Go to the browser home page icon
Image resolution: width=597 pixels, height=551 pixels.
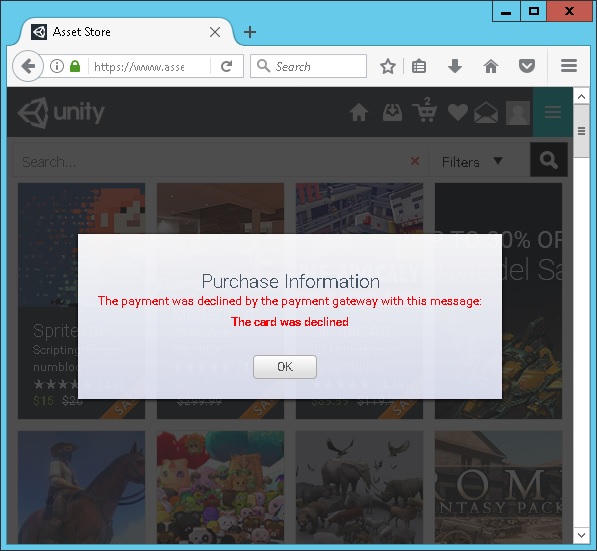(491, 66)
